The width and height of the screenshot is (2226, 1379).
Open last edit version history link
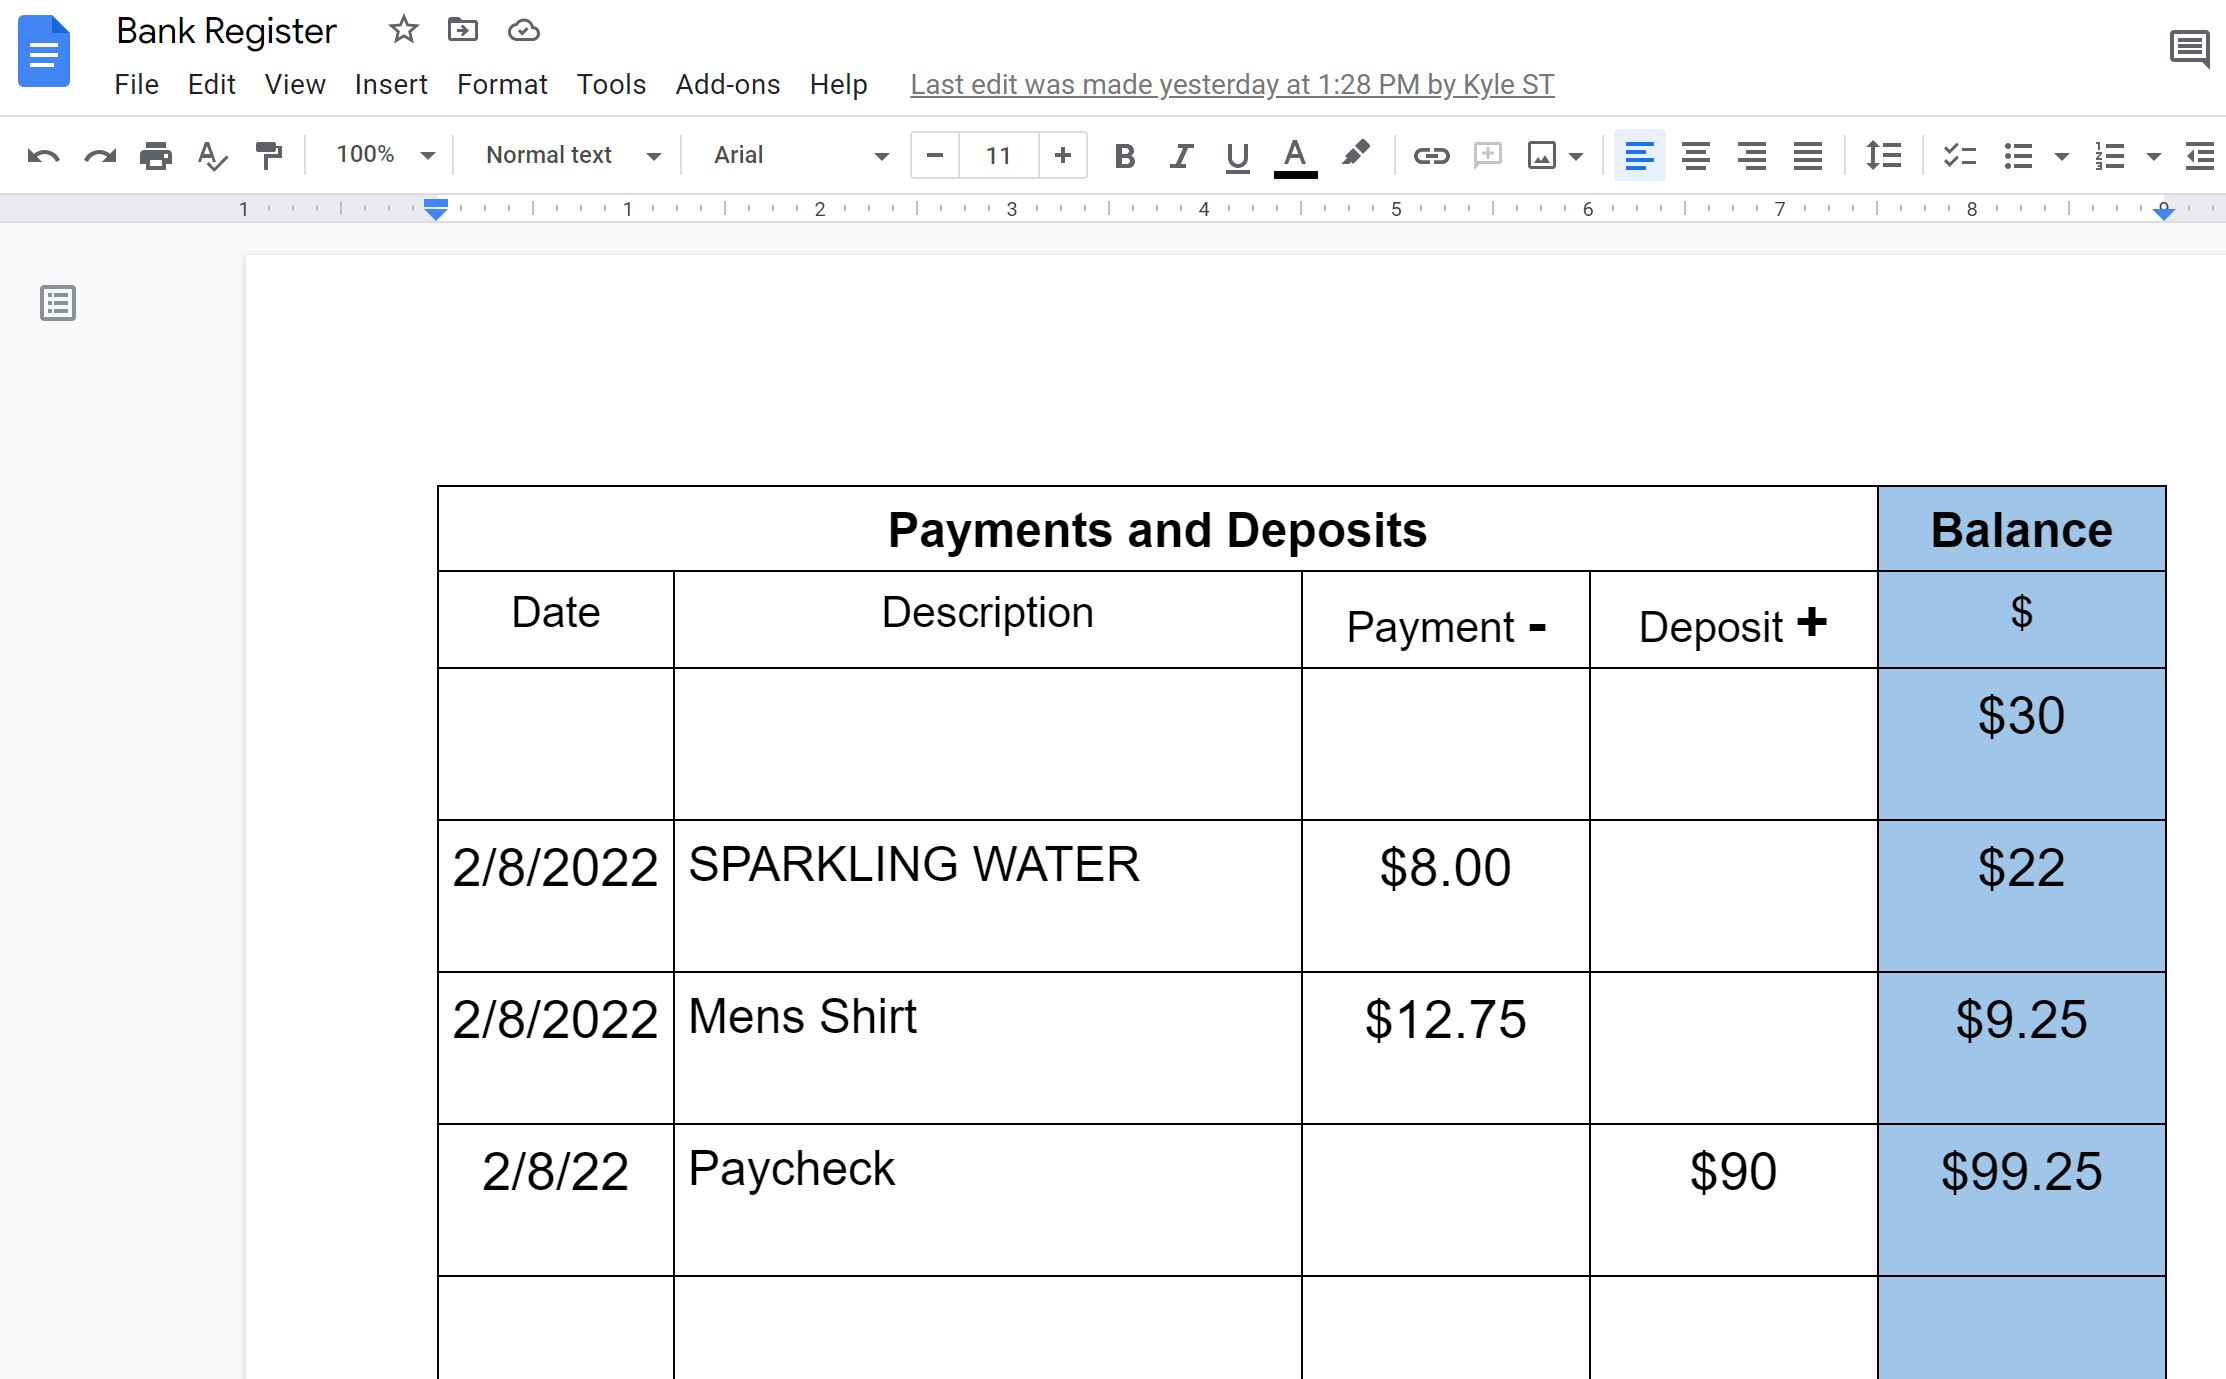click(1231, 84)
